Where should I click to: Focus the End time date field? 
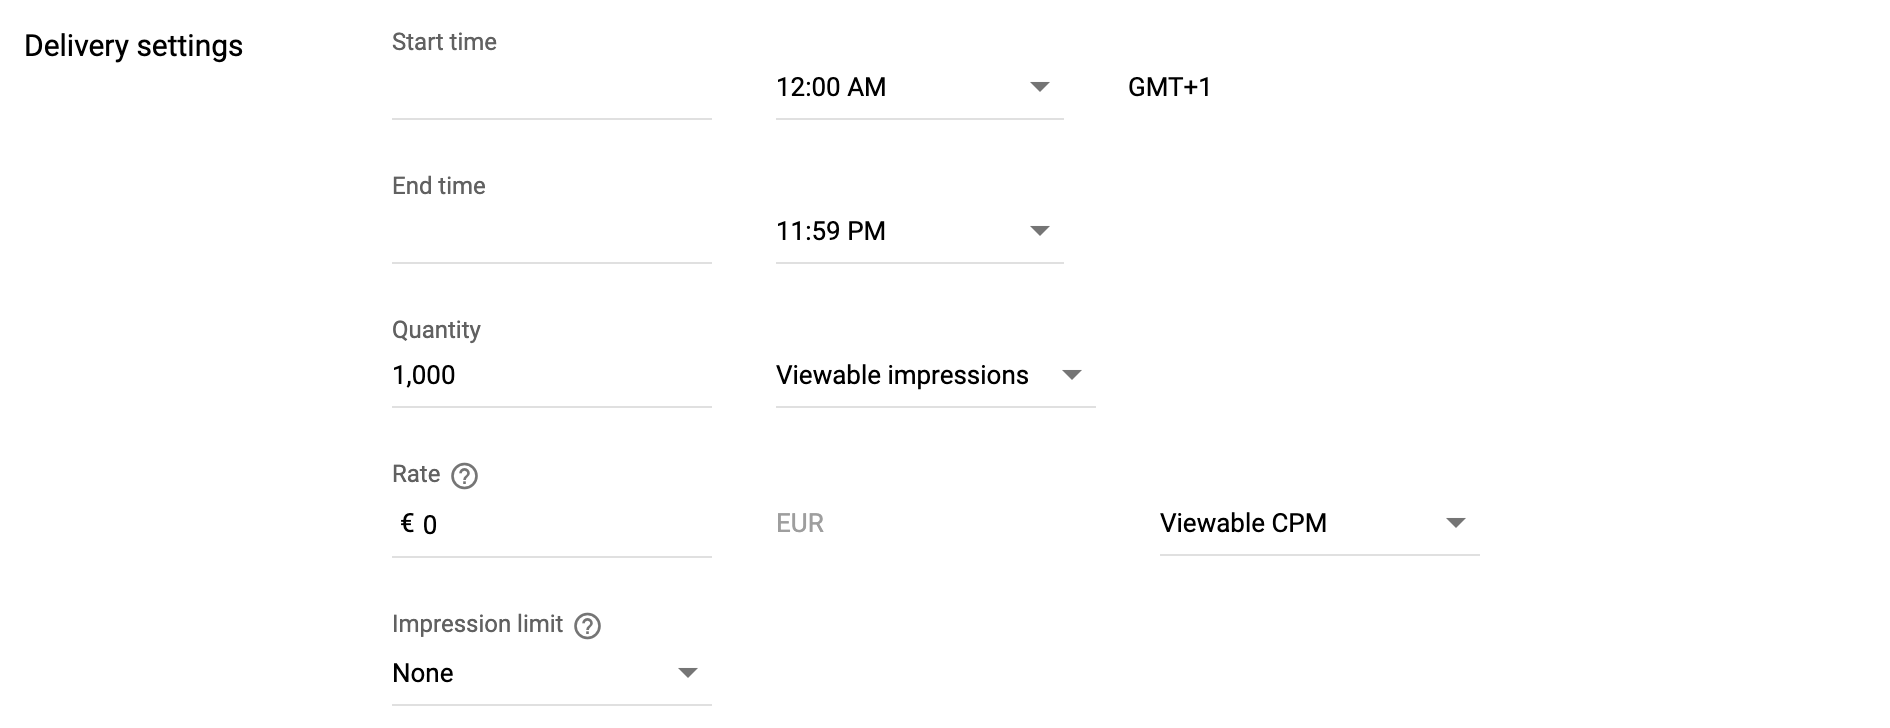click(x=551, y=234)
